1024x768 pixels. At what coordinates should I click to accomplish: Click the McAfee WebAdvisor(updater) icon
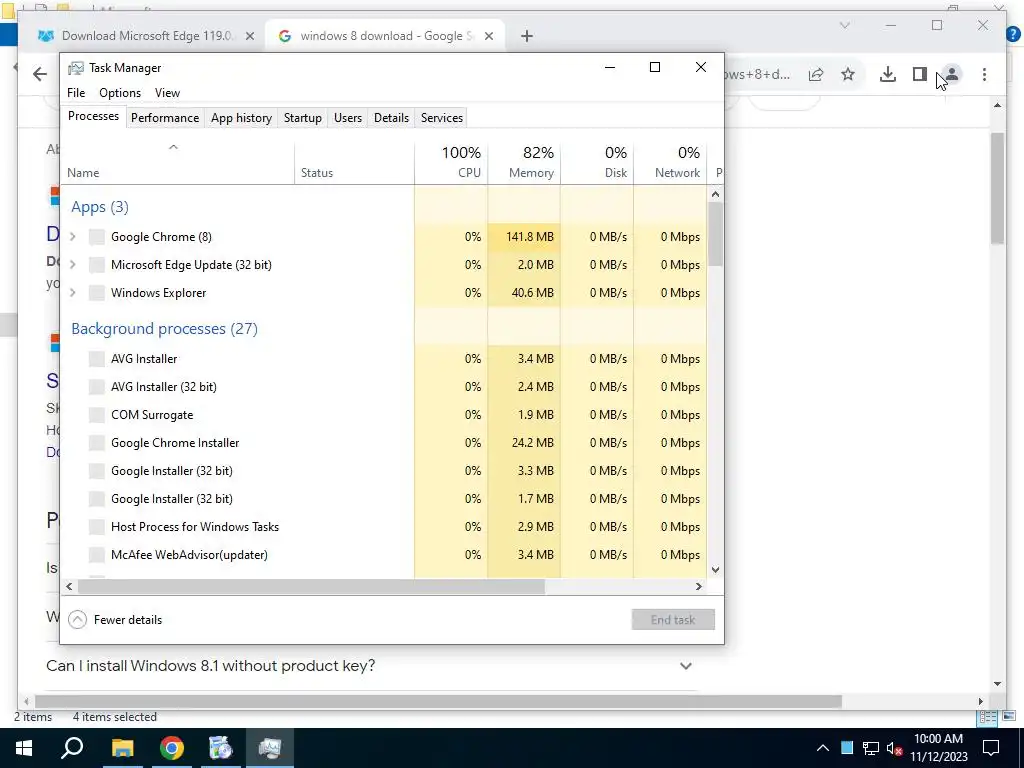click(x=97, y=555)
